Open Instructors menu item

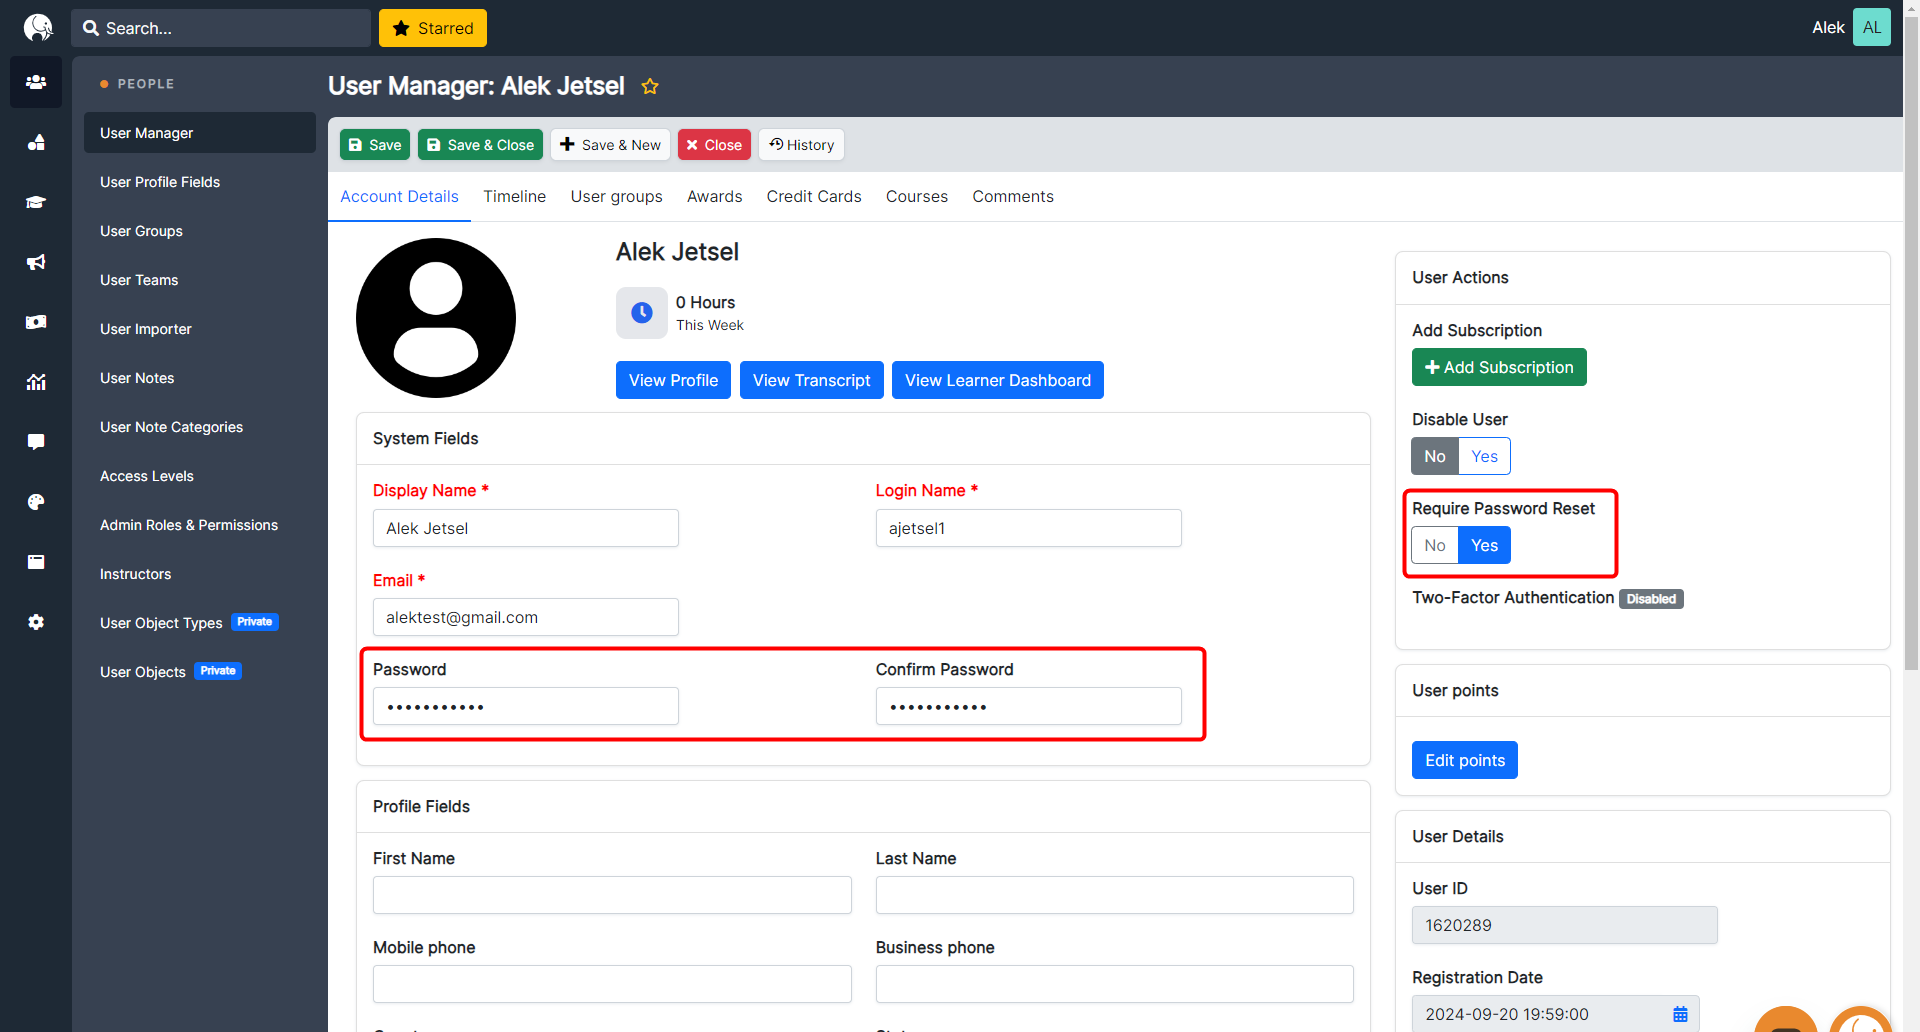point(200,574)
